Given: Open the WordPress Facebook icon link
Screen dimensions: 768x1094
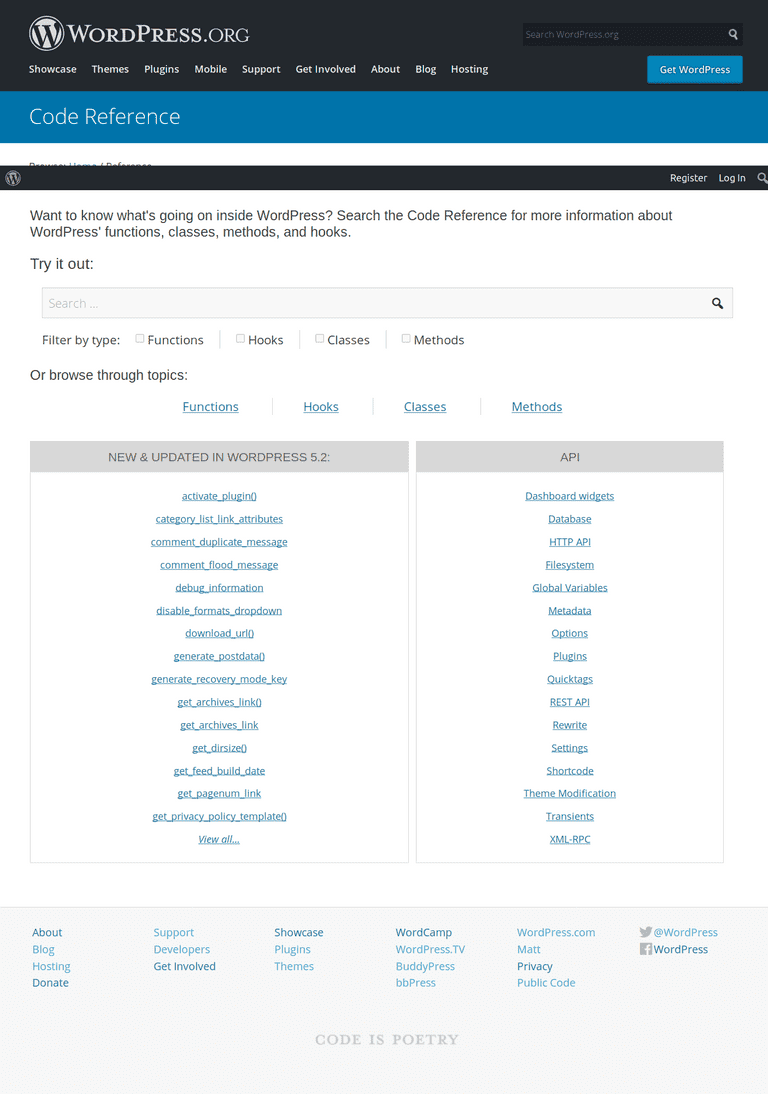Looking at the screenshot, I should tap(646, 949).
